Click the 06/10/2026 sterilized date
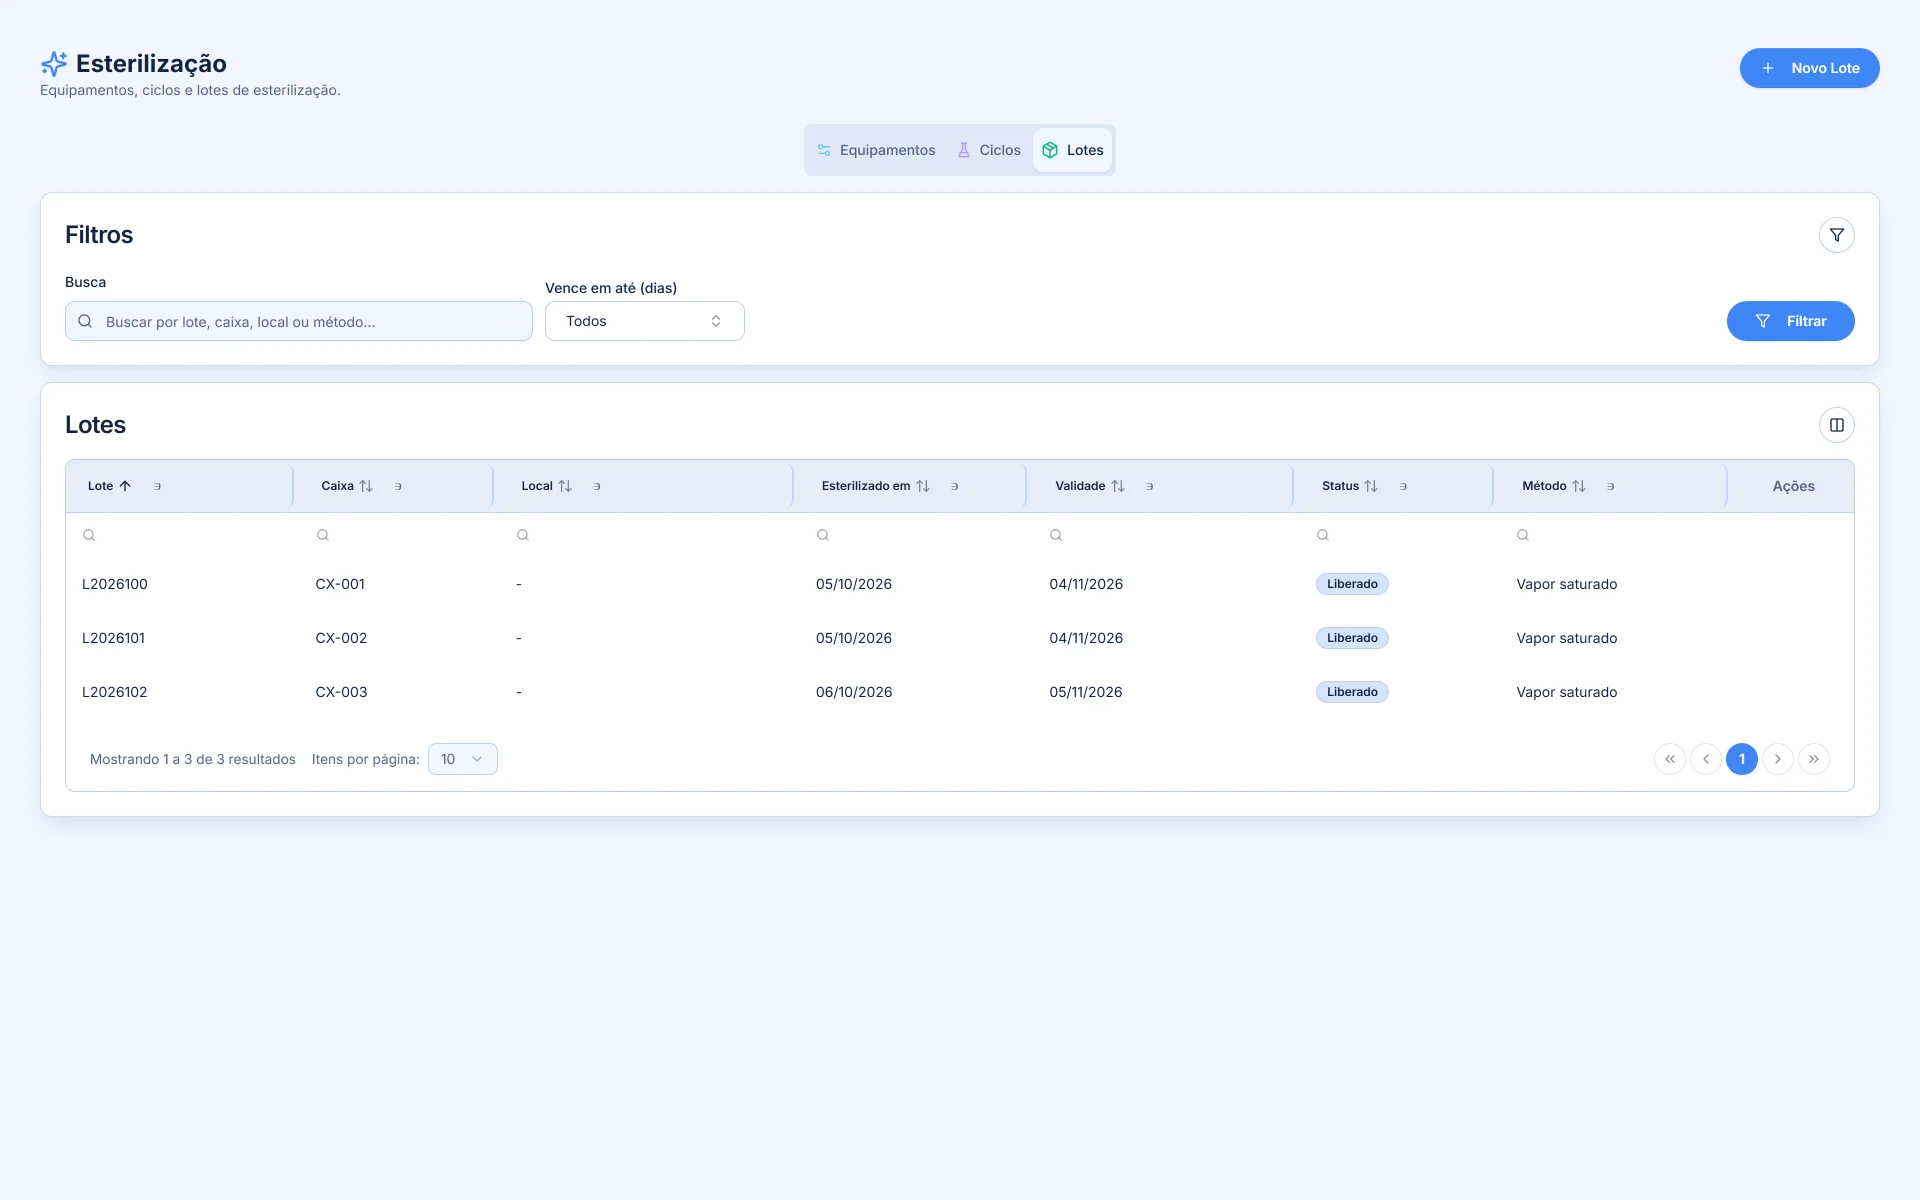1920x1200 pixels. (x=854, y=692)
